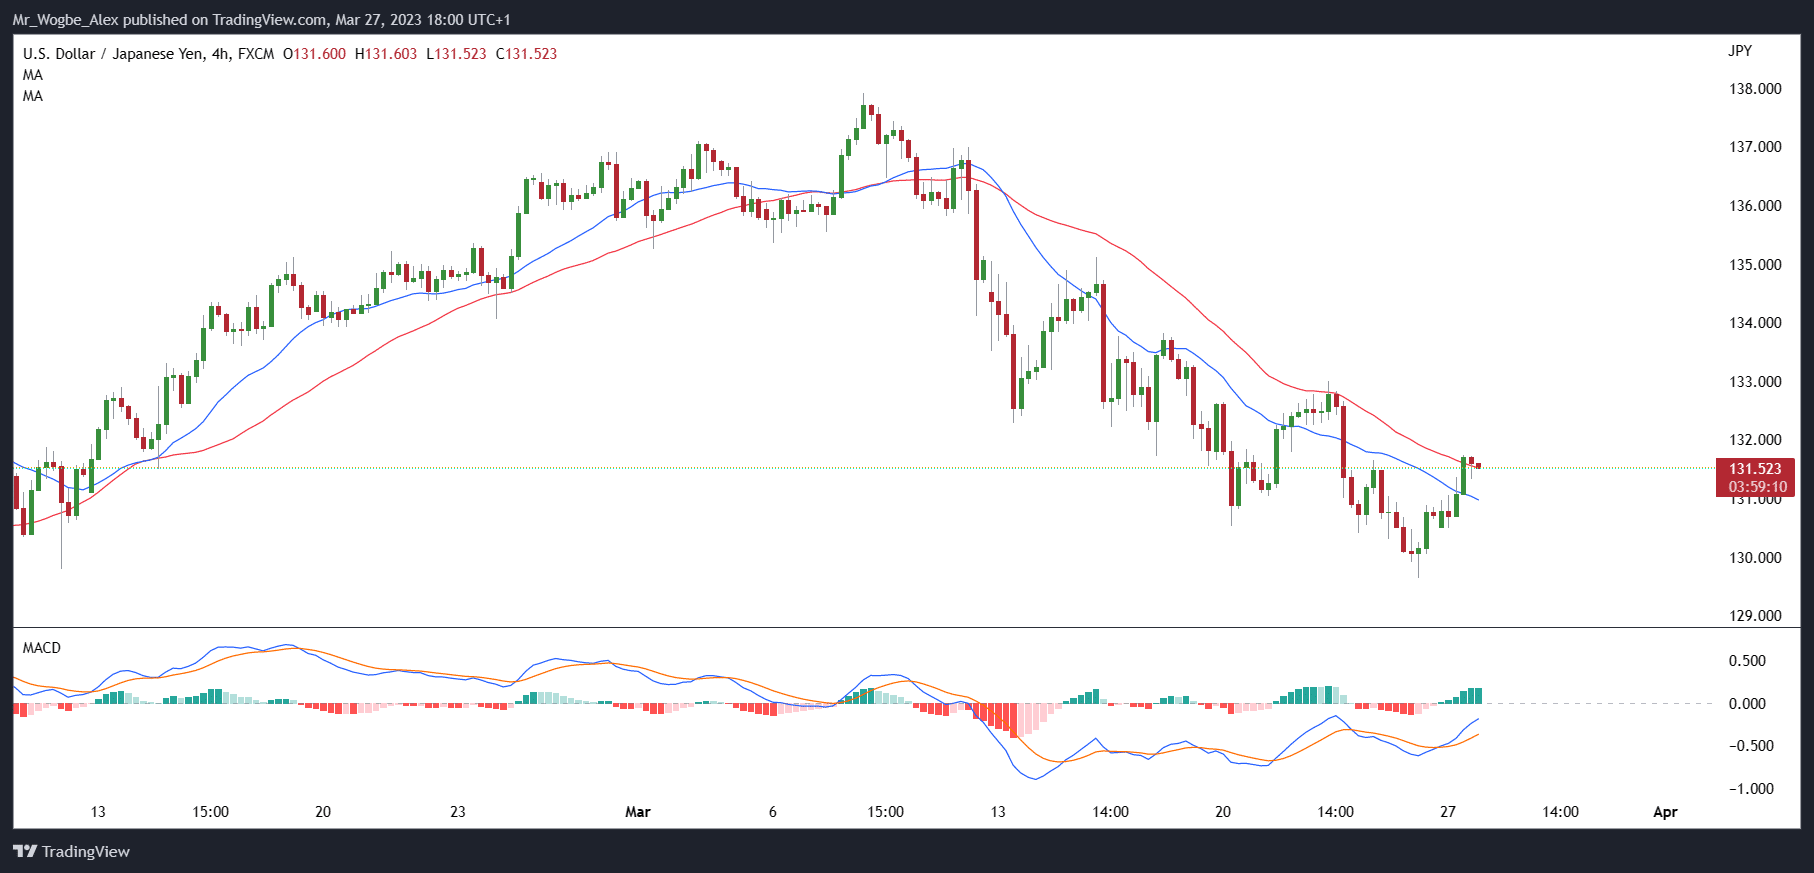Click the 134.000 price axis label
1814x873 pixels.
[1755, 323]
